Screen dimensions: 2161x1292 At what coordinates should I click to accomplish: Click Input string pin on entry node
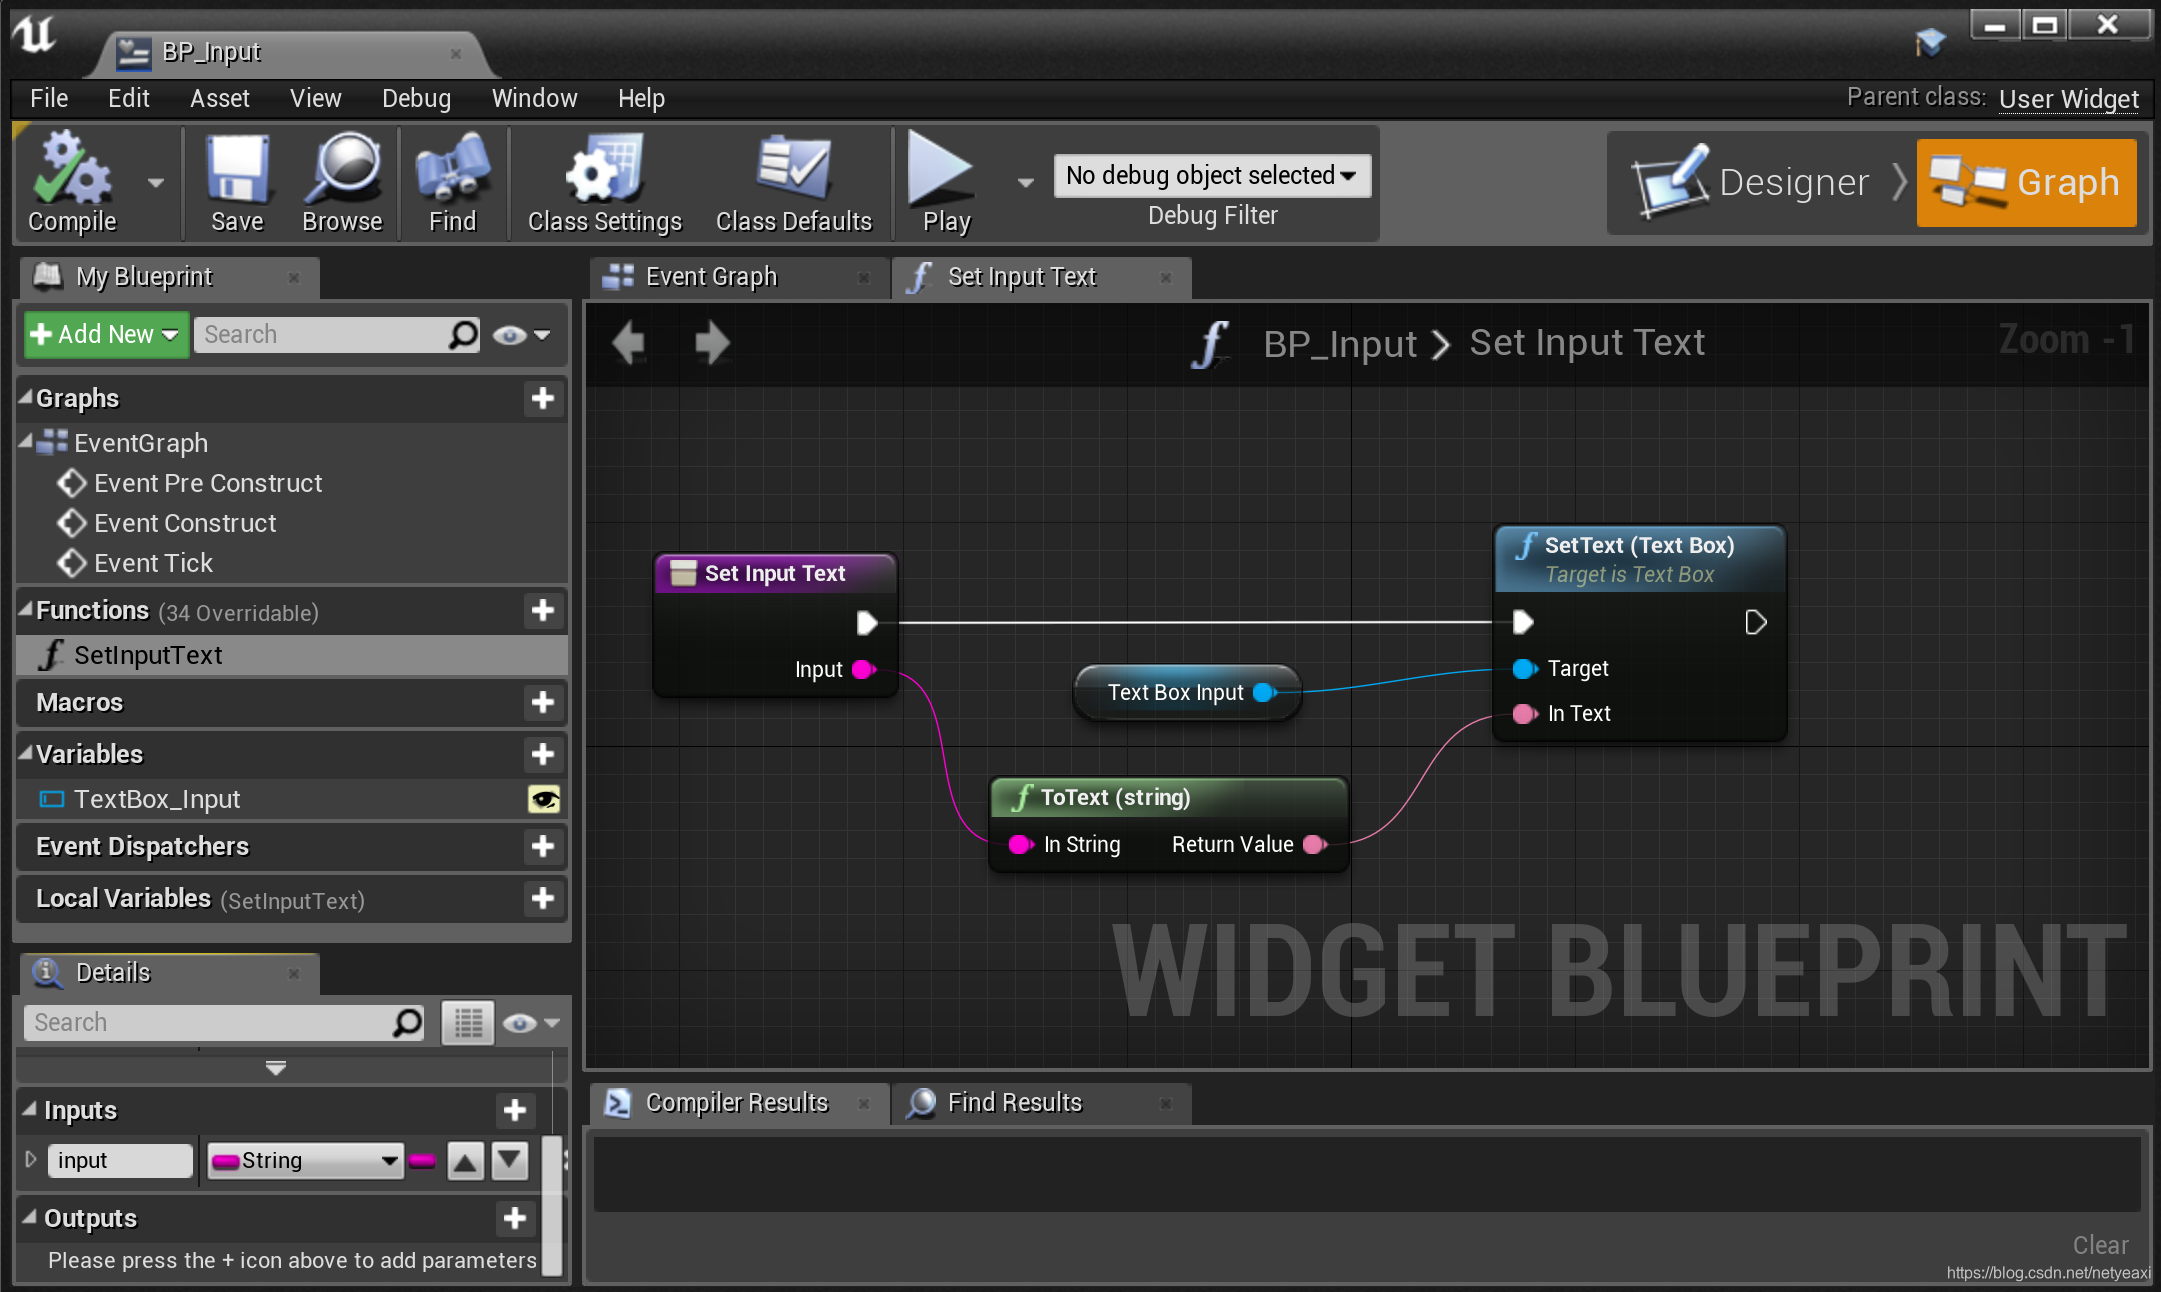tap(864, 670)
